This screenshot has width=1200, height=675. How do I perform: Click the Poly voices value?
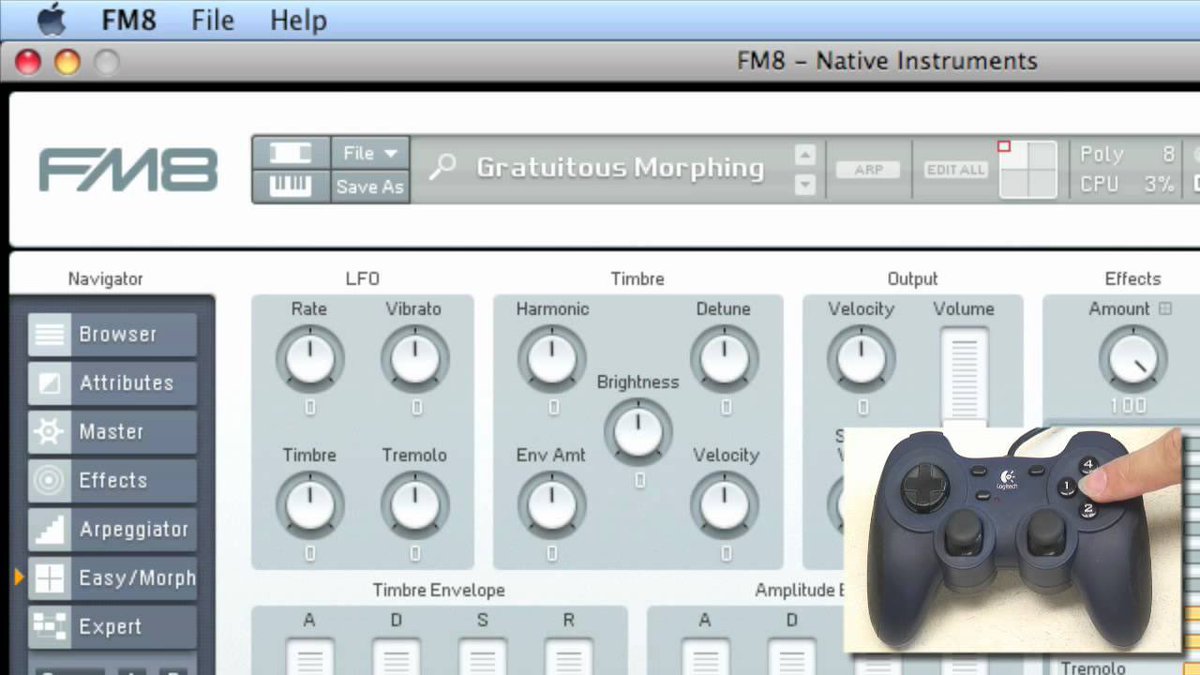tap(1167, 154)
